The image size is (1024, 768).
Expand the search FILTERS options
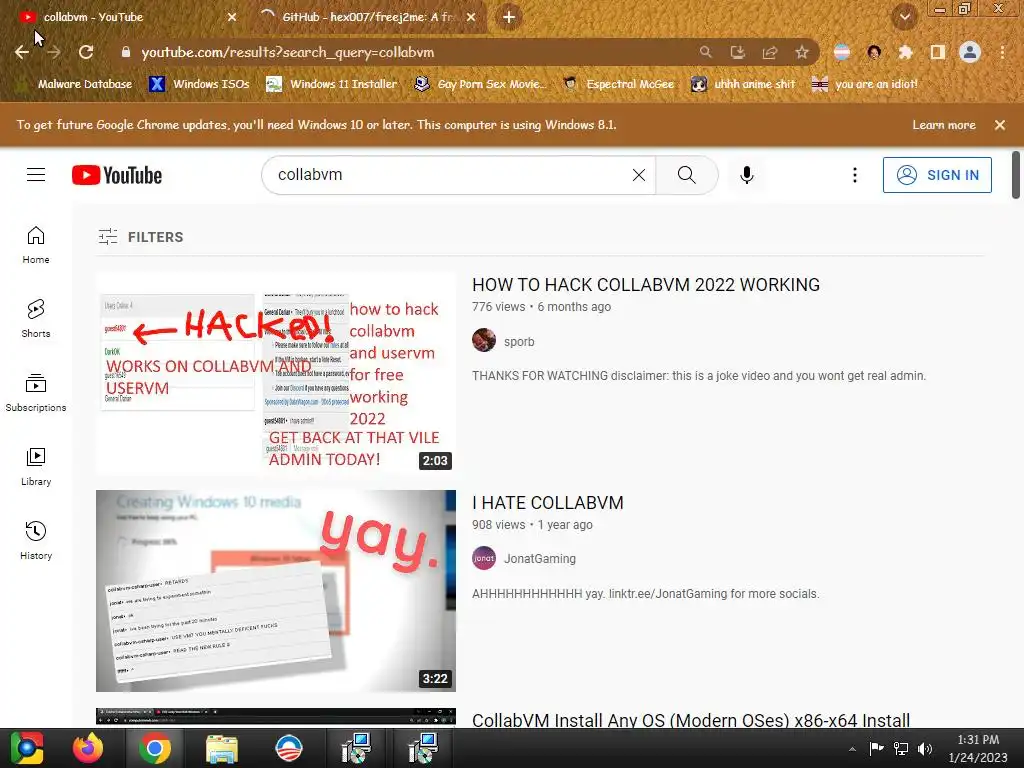pos(140,237)
